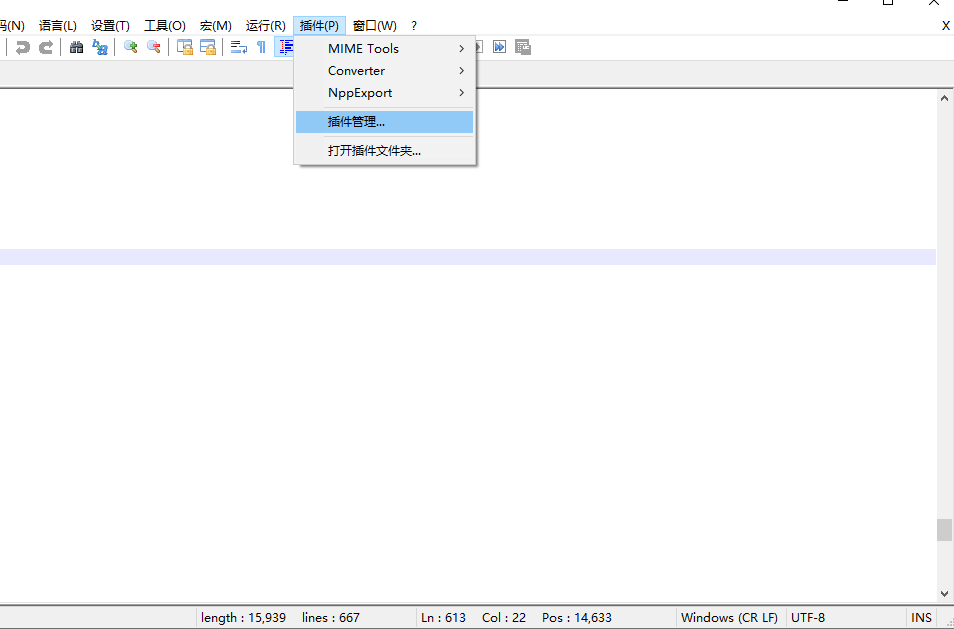This screenshot has height=629, width=954.
Task: Open the ? help menu
Action: pos(414,26)
